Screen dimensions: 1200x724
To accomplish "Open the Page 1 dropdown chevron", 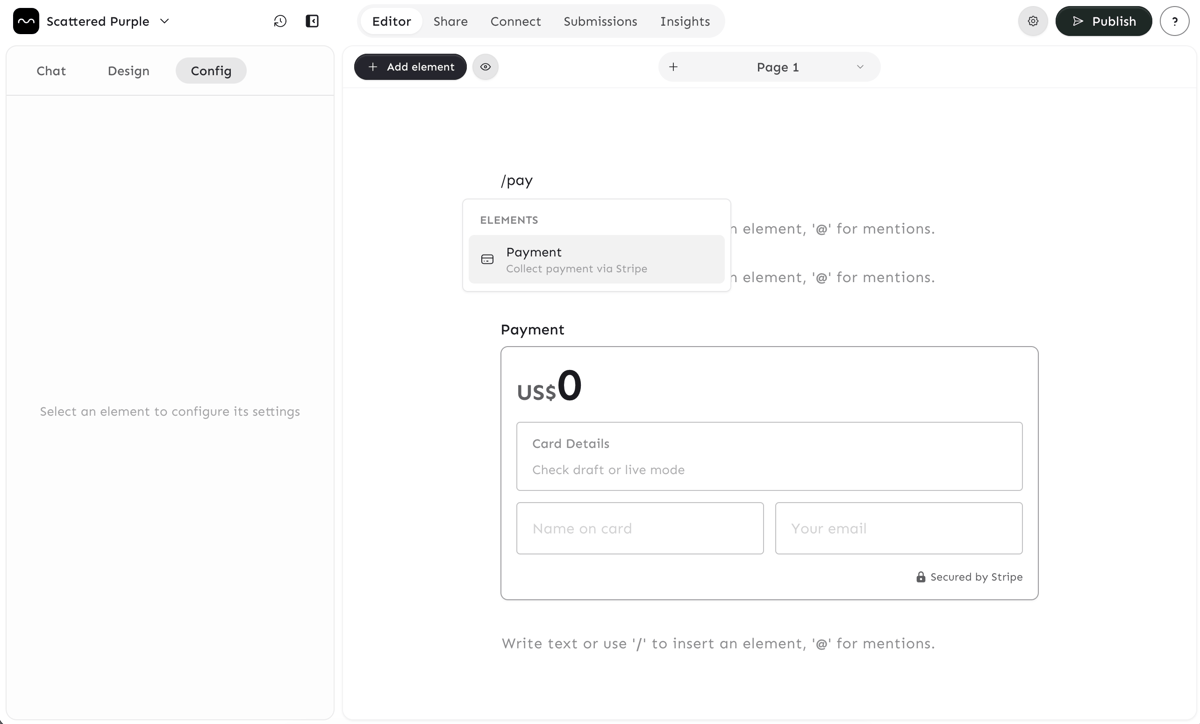I will point(859,67).
